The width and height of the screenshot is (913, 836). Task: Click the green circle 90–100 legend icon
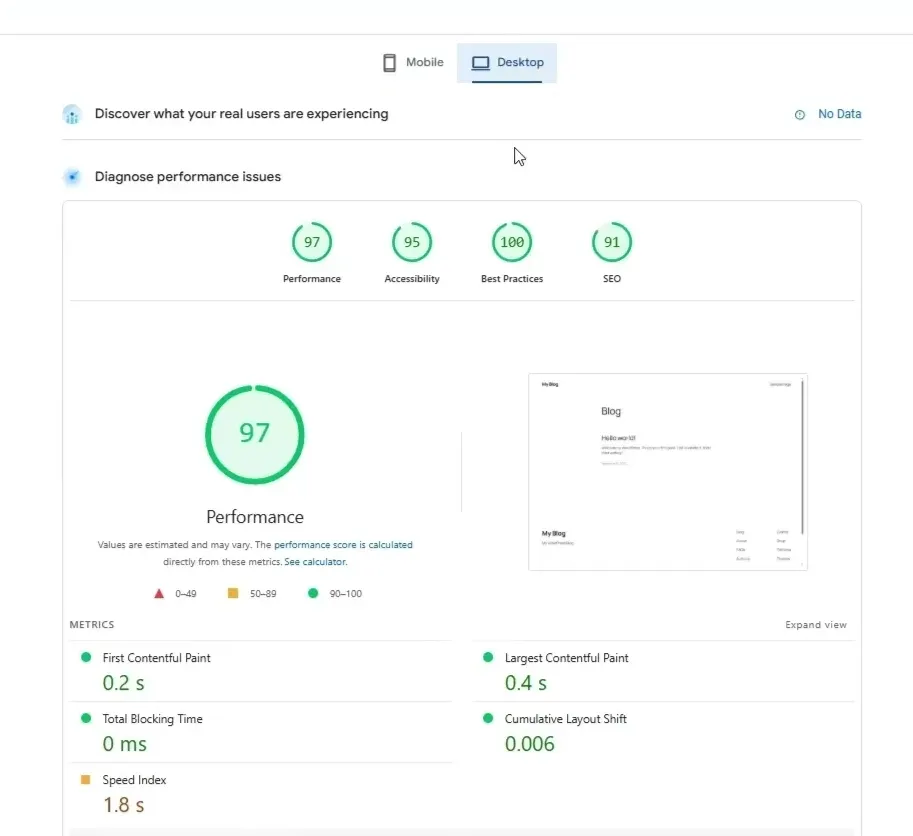tap(313, 593)
